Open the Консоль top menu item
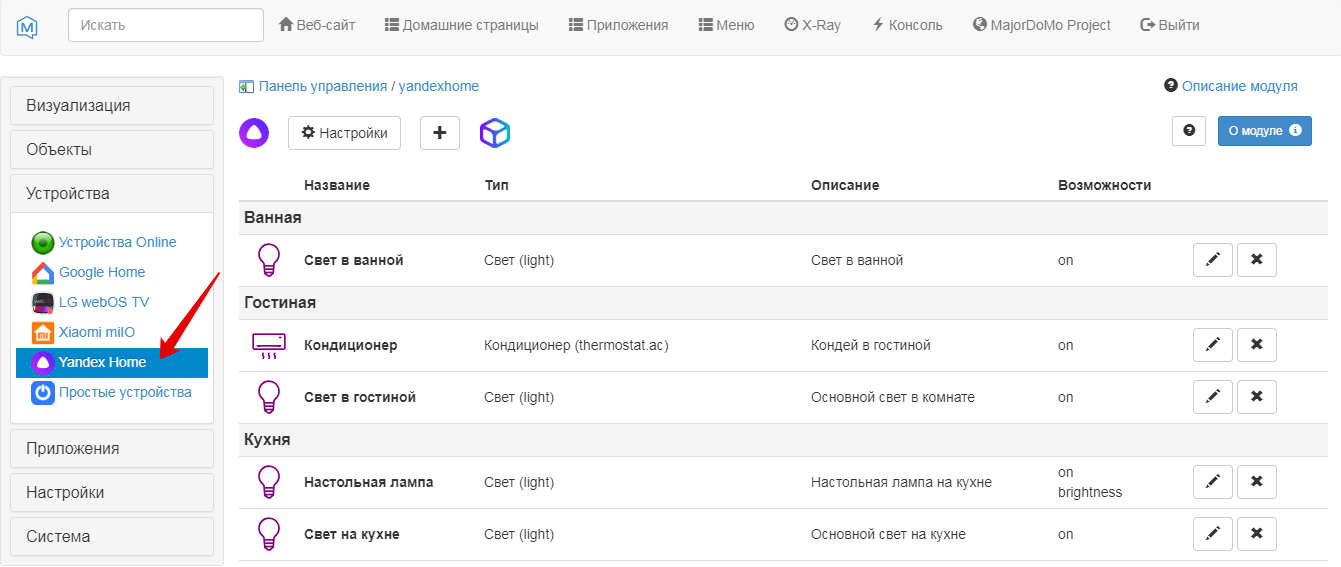1341x567 pixels. coord(907,25)
